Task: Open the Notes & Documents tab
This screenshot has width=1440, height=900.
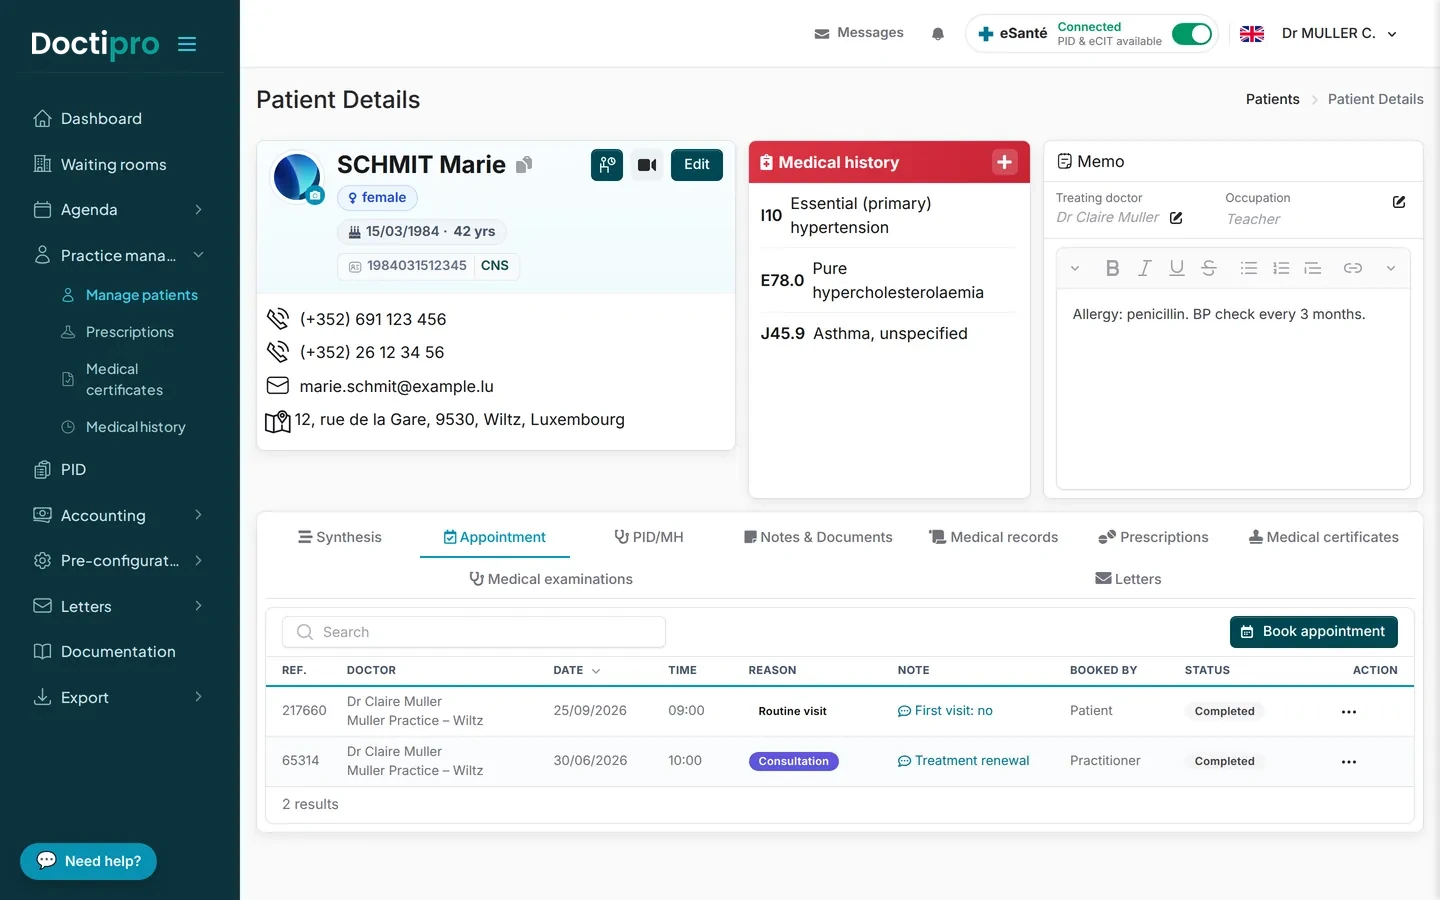Action: 818,537
